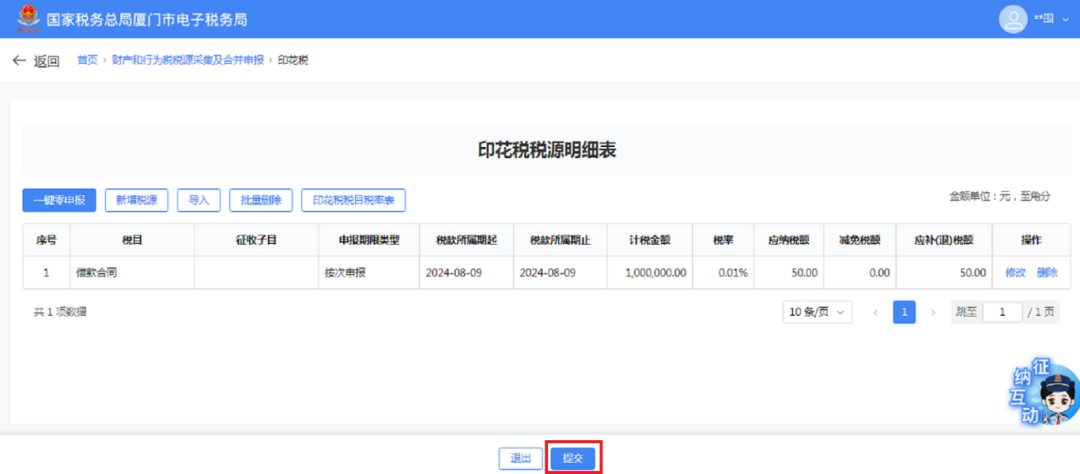Click the 批量删除 button
Viewport: 1080px width, 474px height.
click(x=261, y=200)
